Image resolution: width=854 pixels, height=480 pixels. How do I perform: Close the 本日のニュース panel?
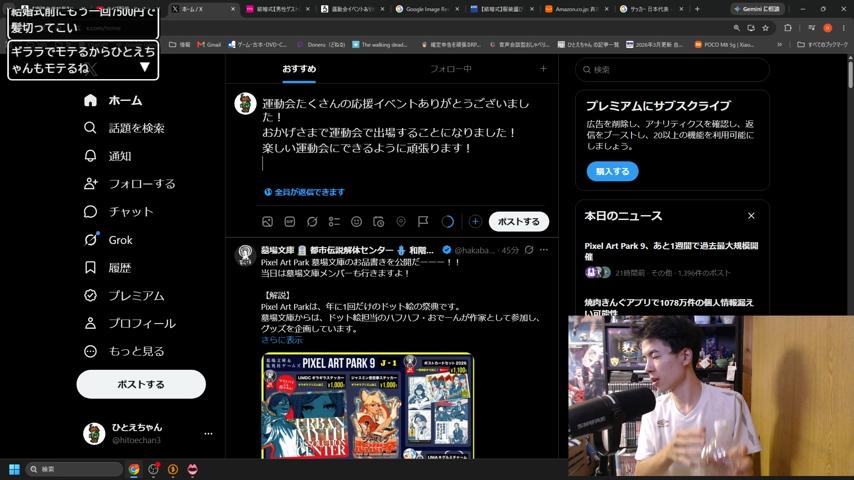[751, 216]
